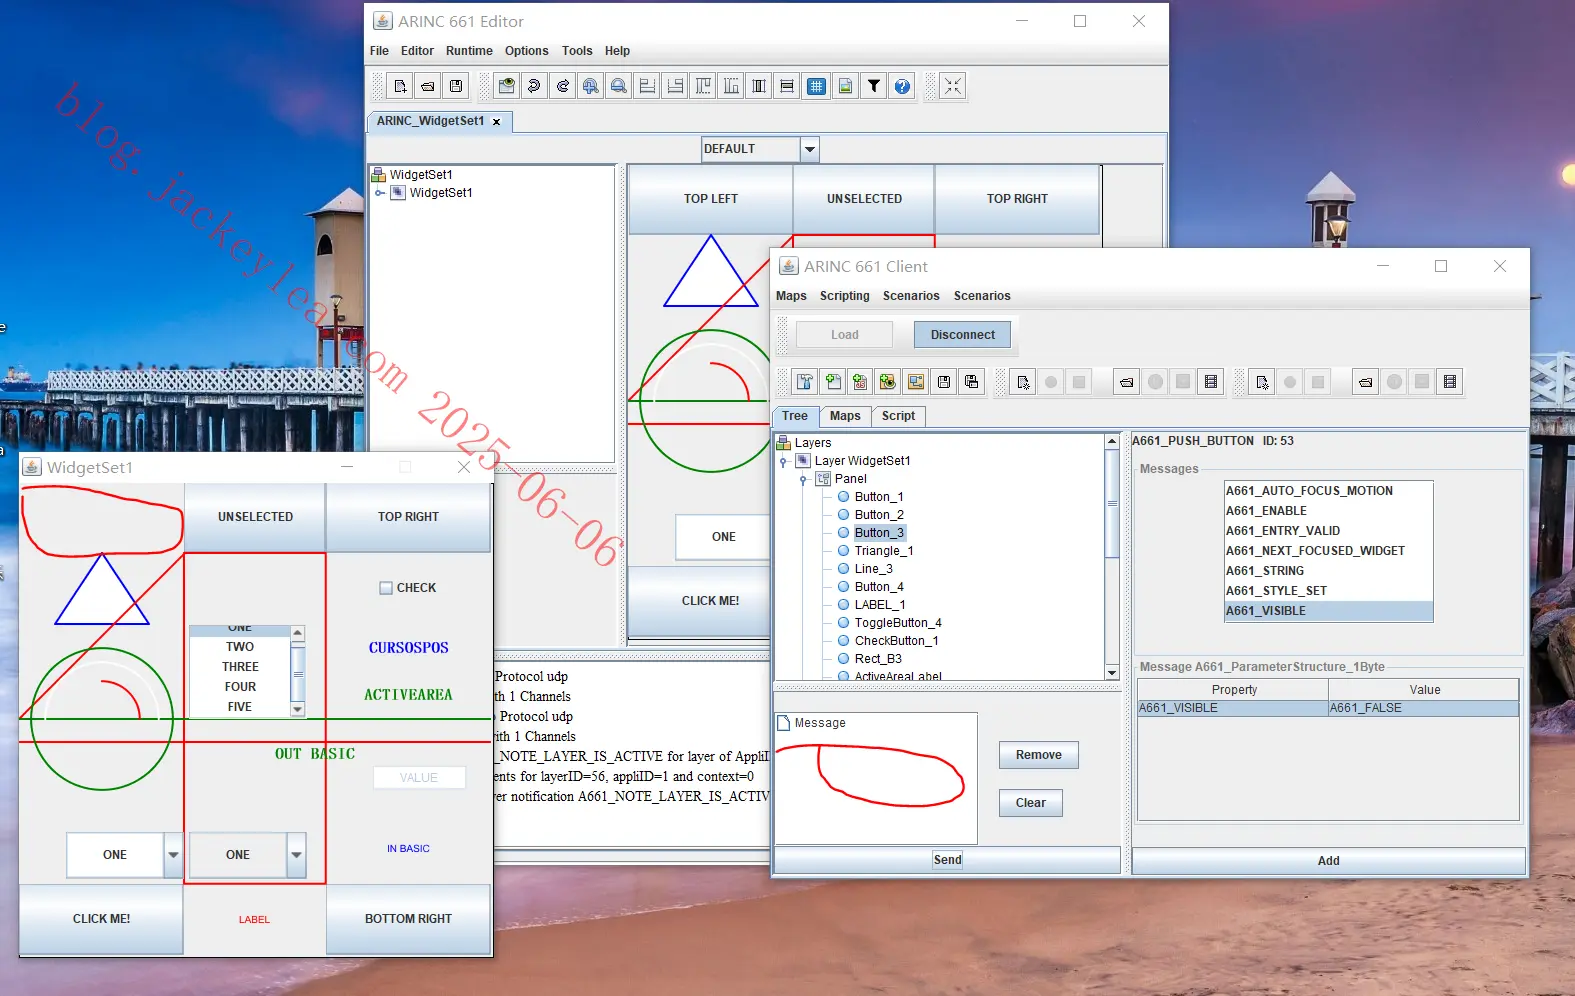
Task: Collapse the Layer WidgetSet1 tree node
Action: point(783,461)
